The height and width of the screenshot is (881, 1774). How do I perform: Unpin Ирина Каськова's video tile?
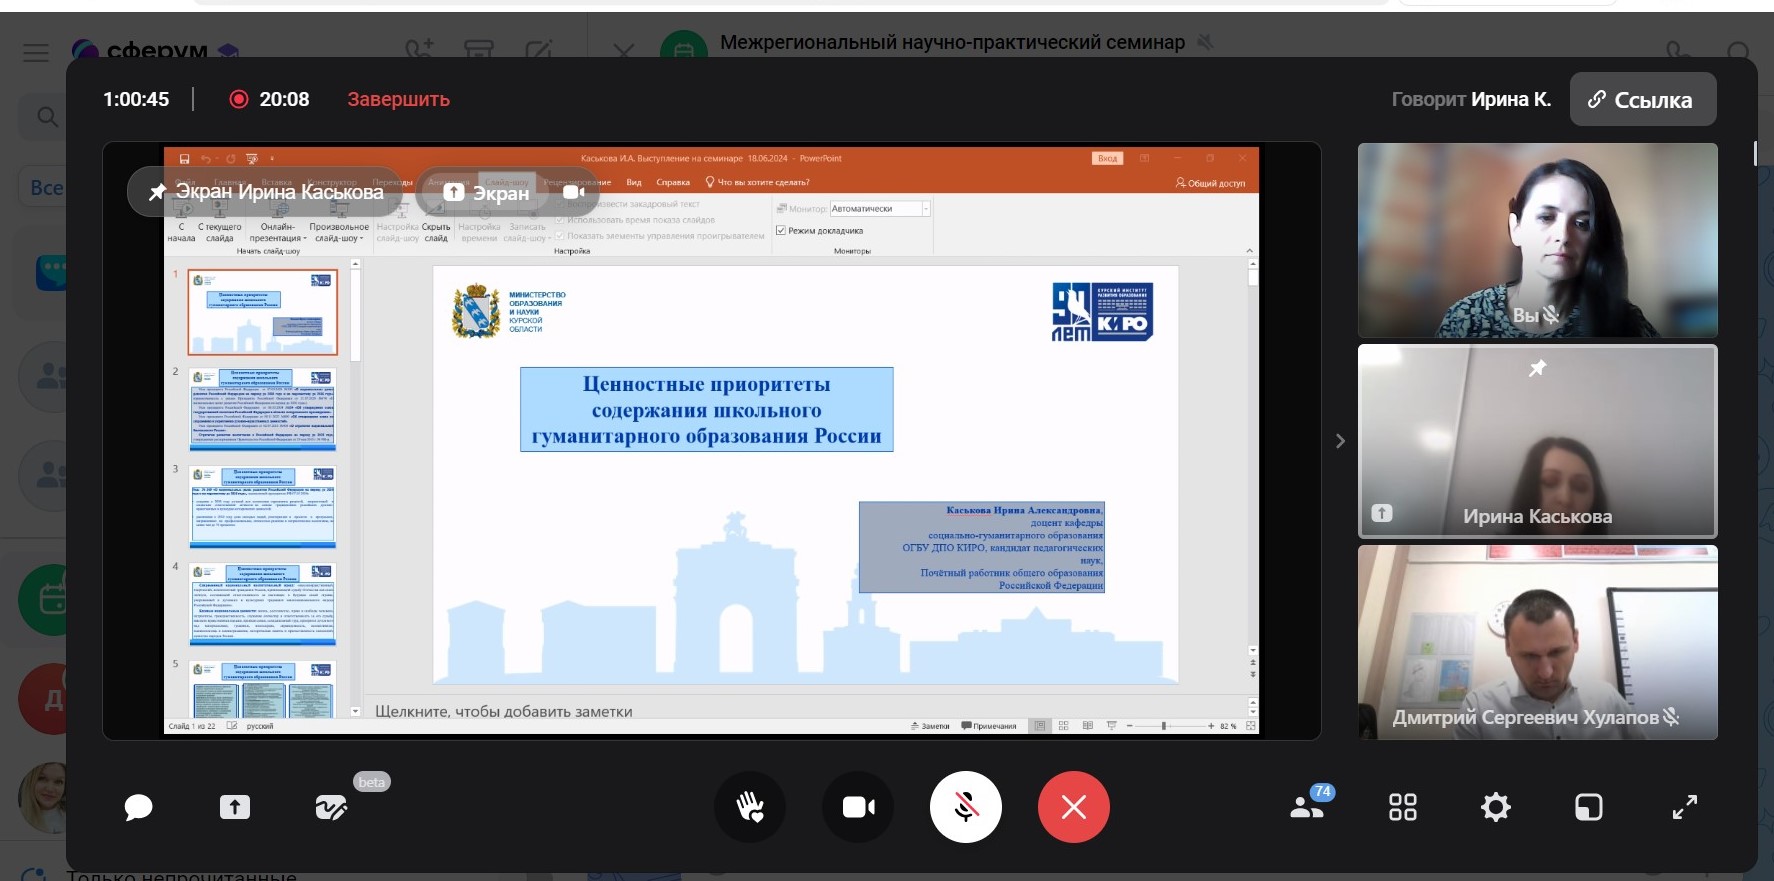(x=1538, y=368)
